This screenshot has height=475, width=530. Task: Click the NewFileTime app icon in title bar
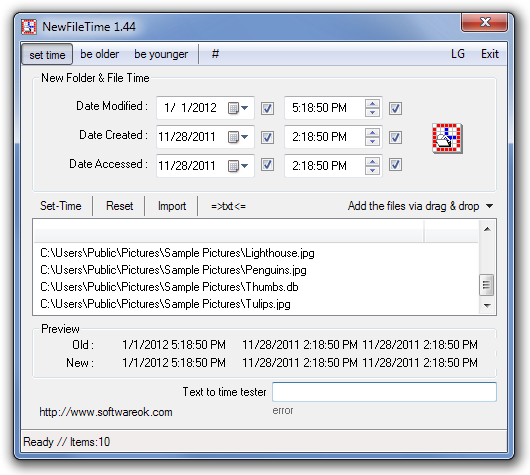(29, 27)
